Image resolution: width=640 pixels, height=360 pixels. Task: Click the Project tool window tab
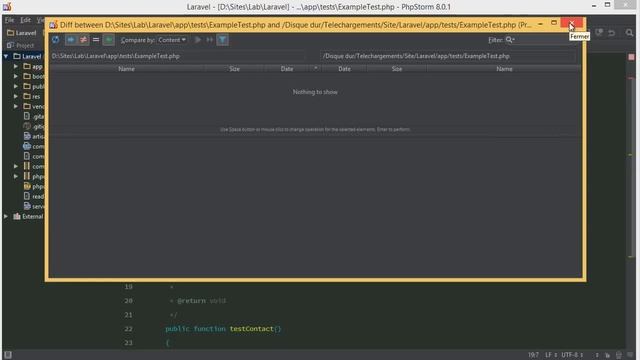pos(20,45)
